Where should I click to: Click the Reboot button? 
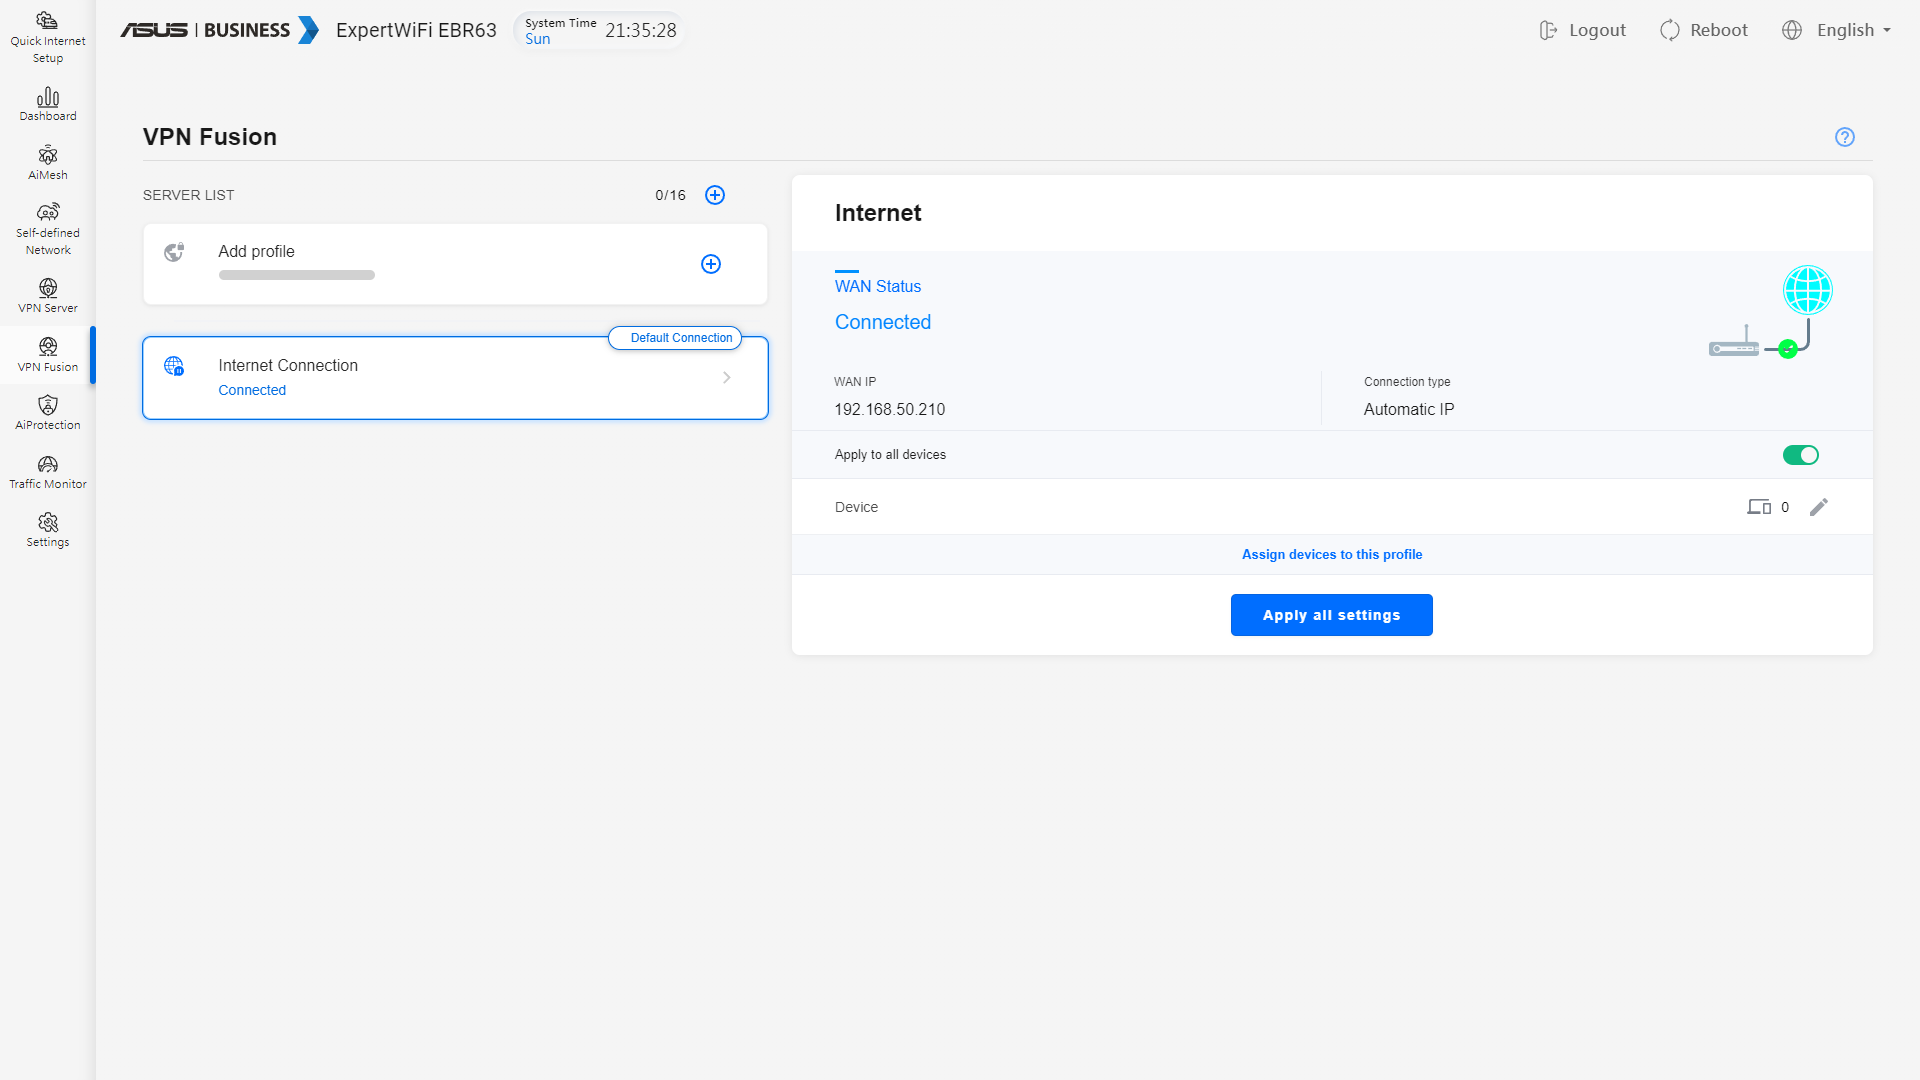click(1703, 30)
